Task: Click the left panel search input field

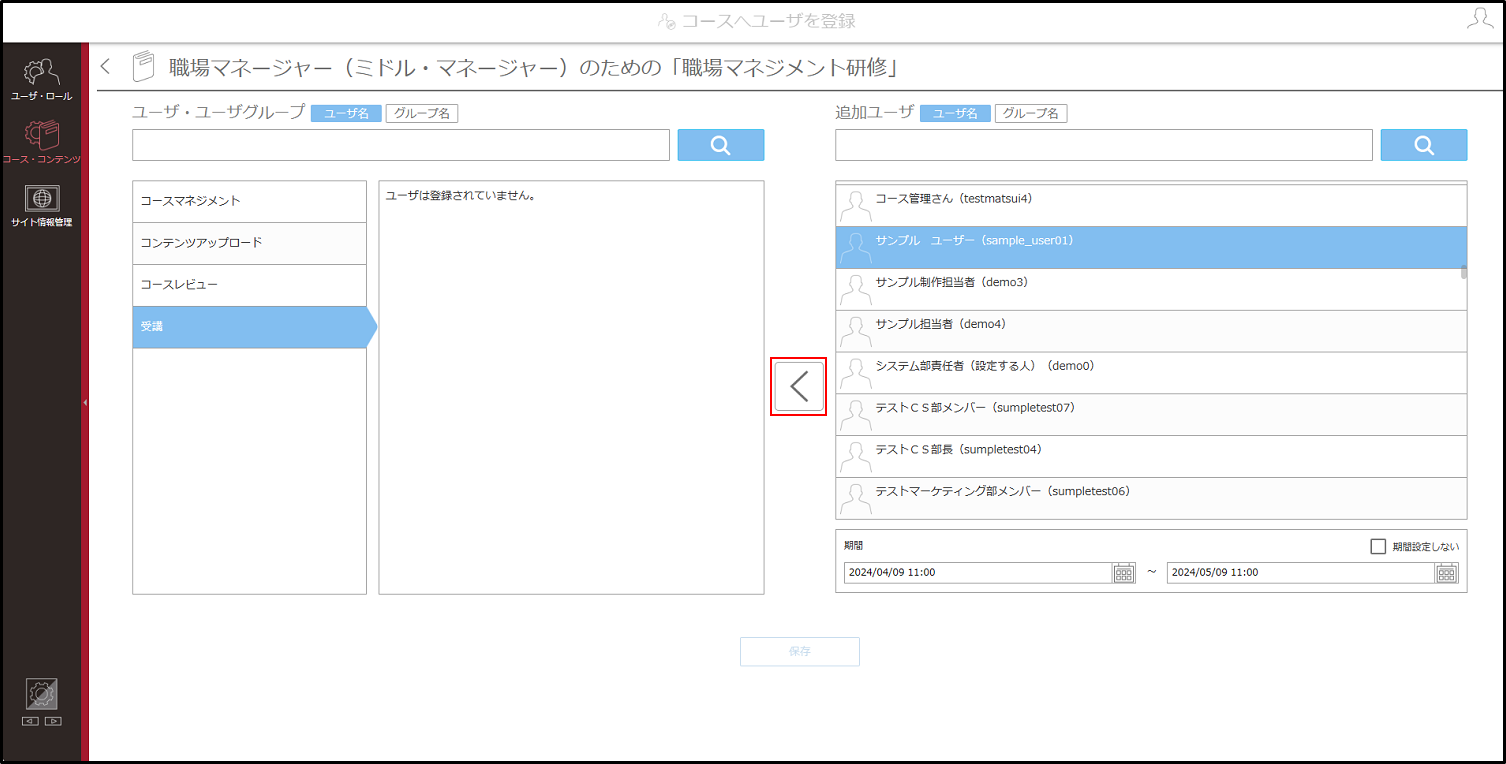Action: (x=401, y=145)
